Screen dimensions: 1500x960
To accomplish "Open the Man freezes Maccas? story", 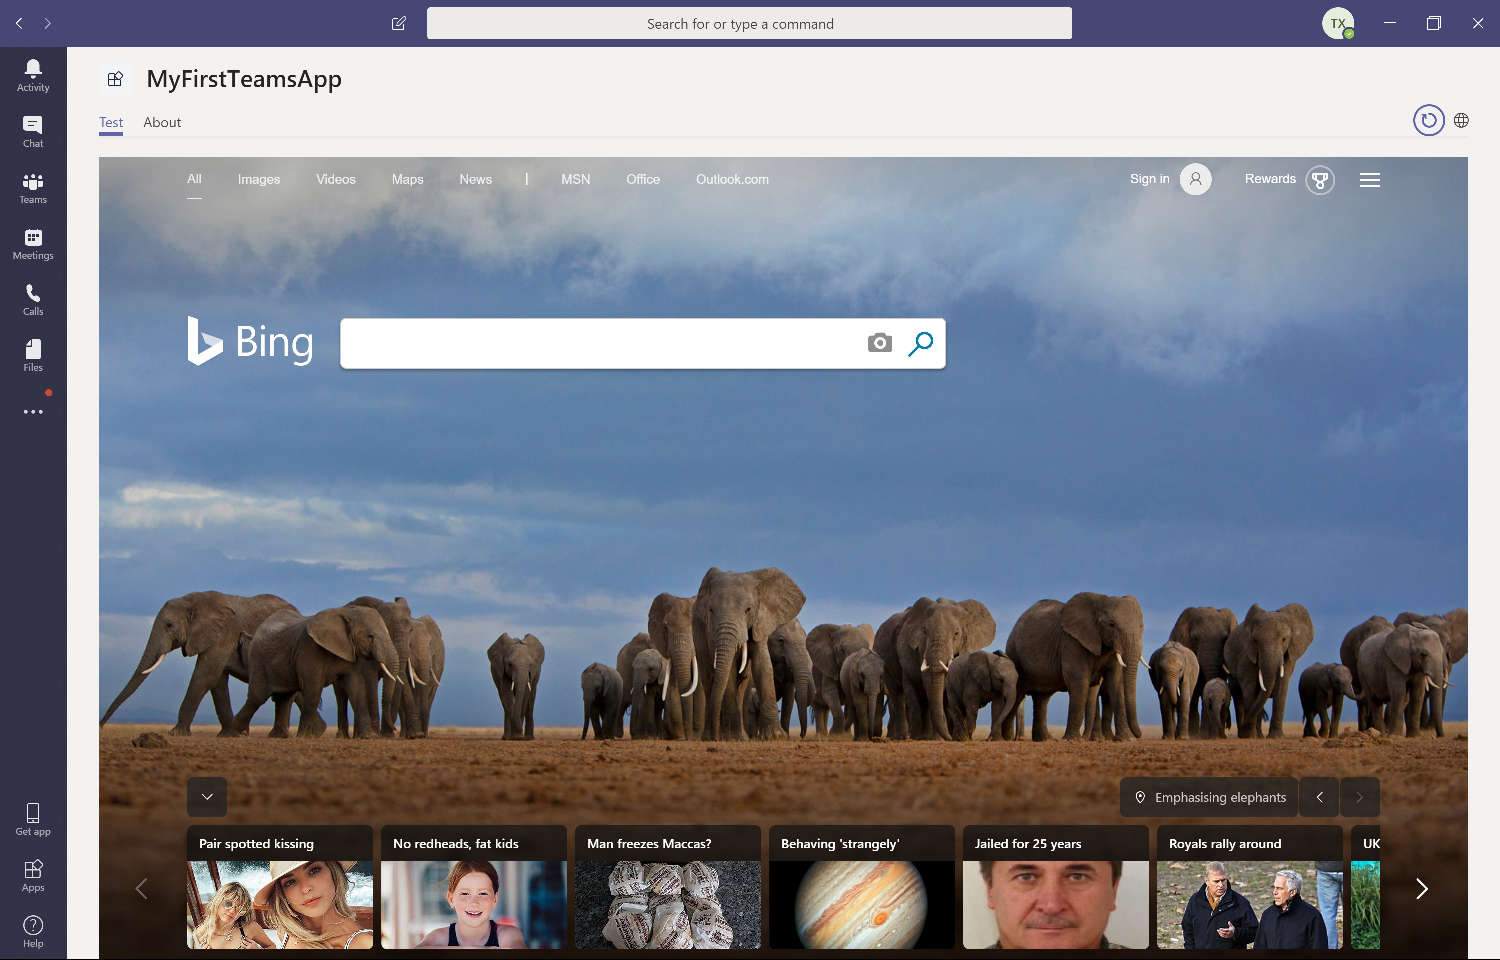I will (x=668, y=887).
